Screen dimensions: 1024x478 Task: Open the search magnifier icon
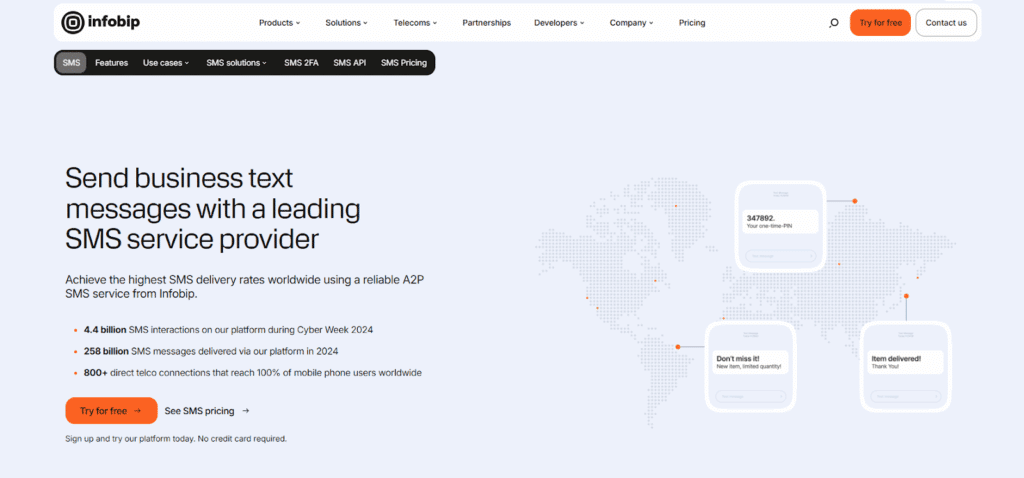pos(834,23)
